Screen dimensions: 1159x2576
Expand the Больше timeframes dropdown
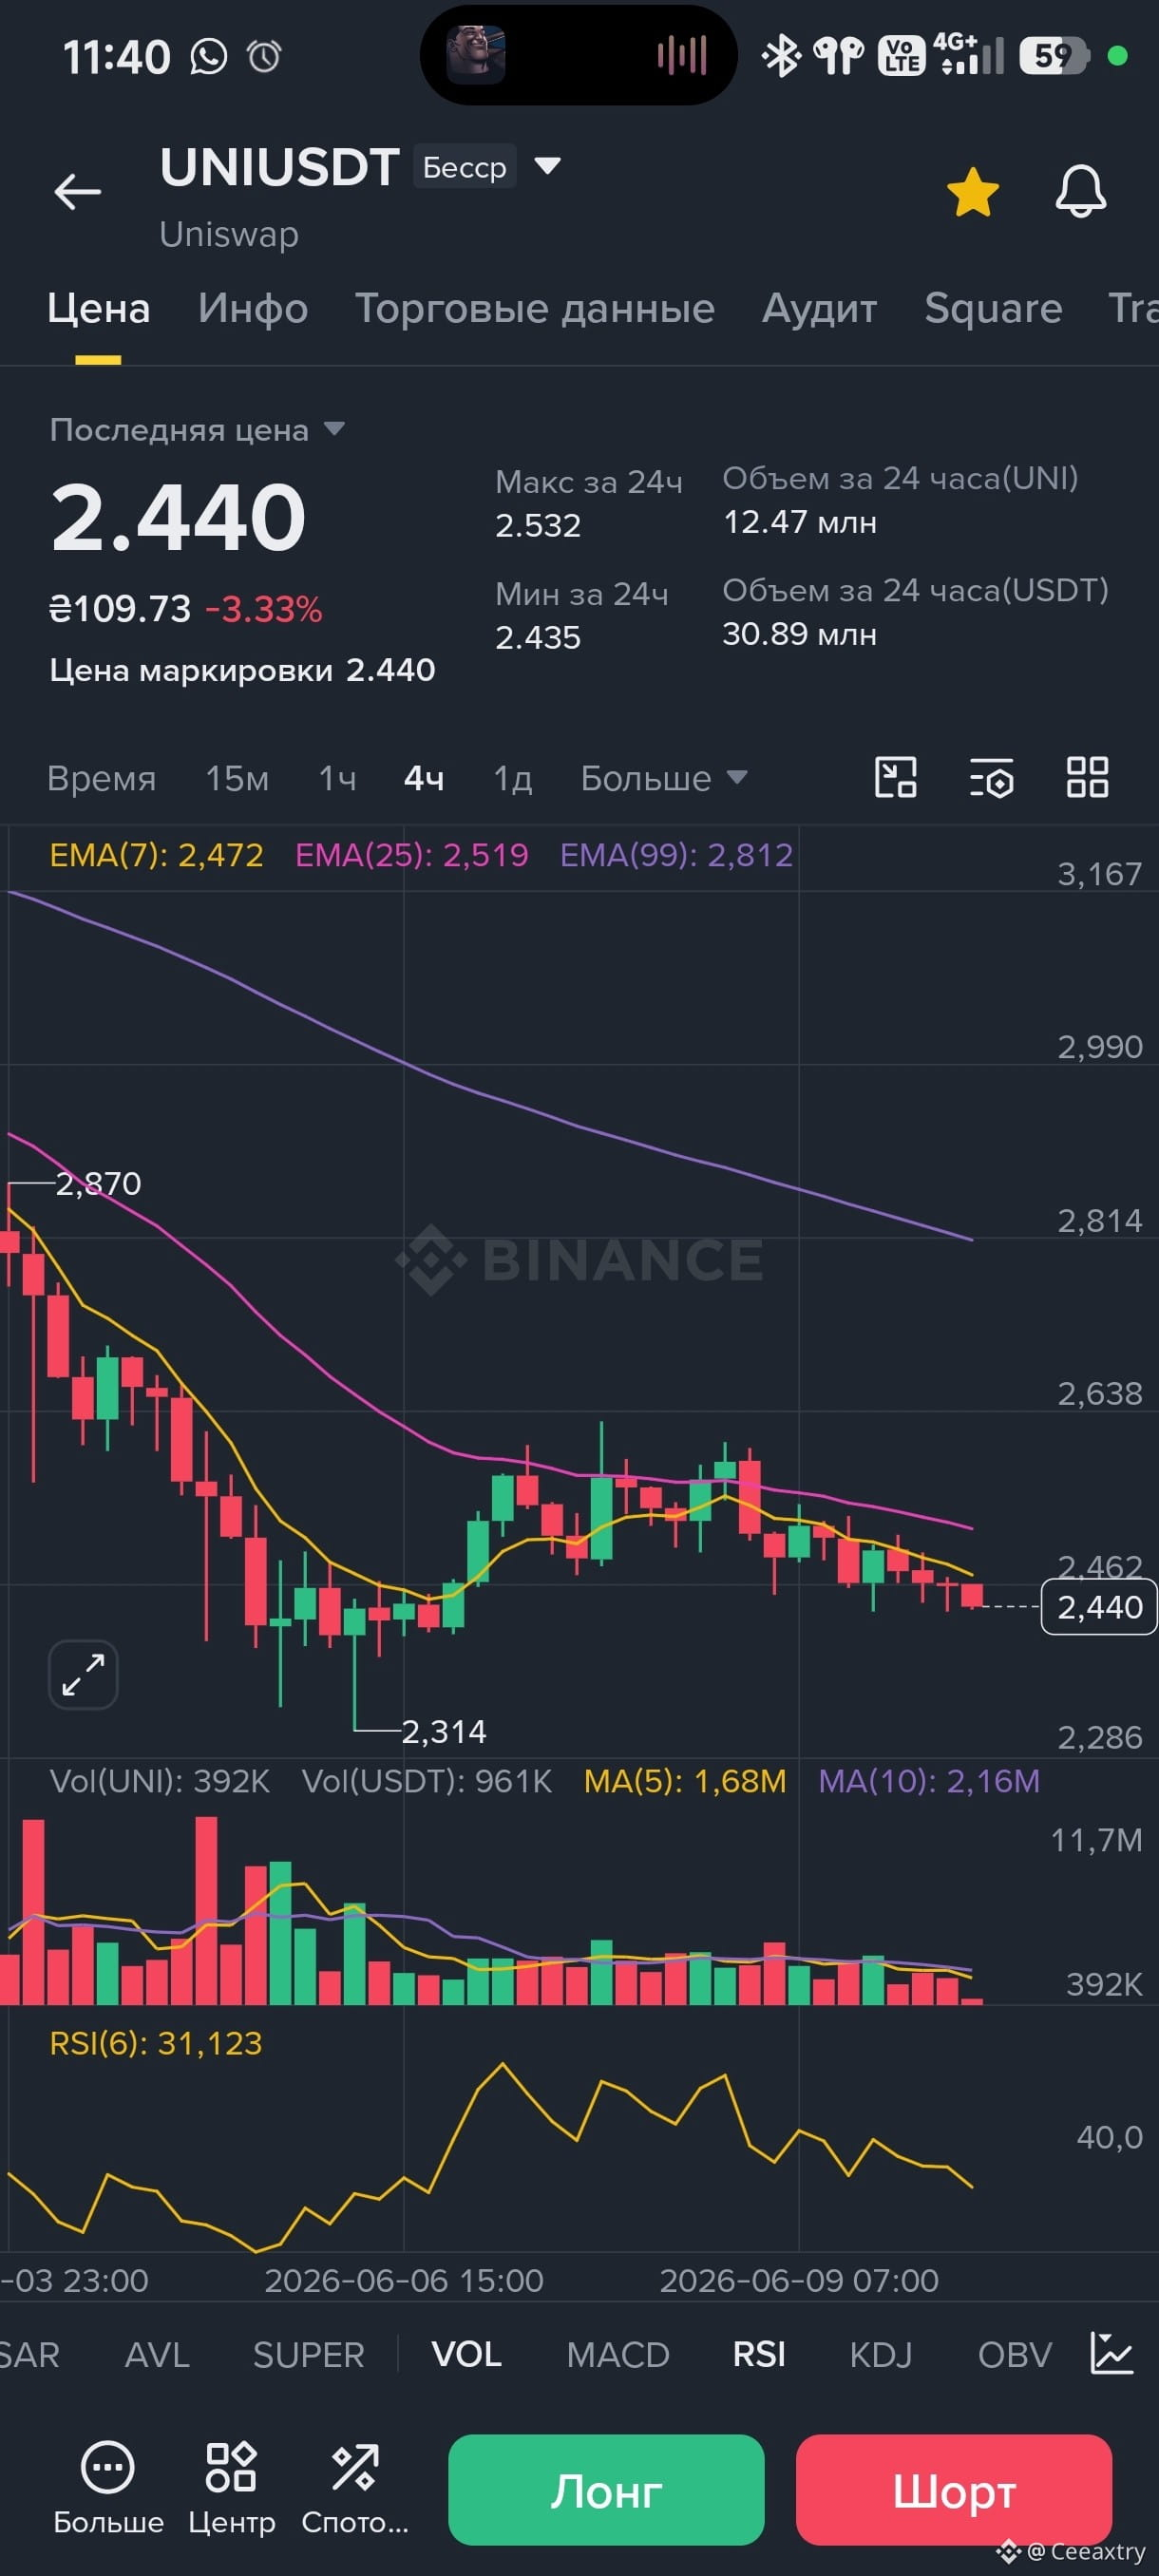pos(664,778)
